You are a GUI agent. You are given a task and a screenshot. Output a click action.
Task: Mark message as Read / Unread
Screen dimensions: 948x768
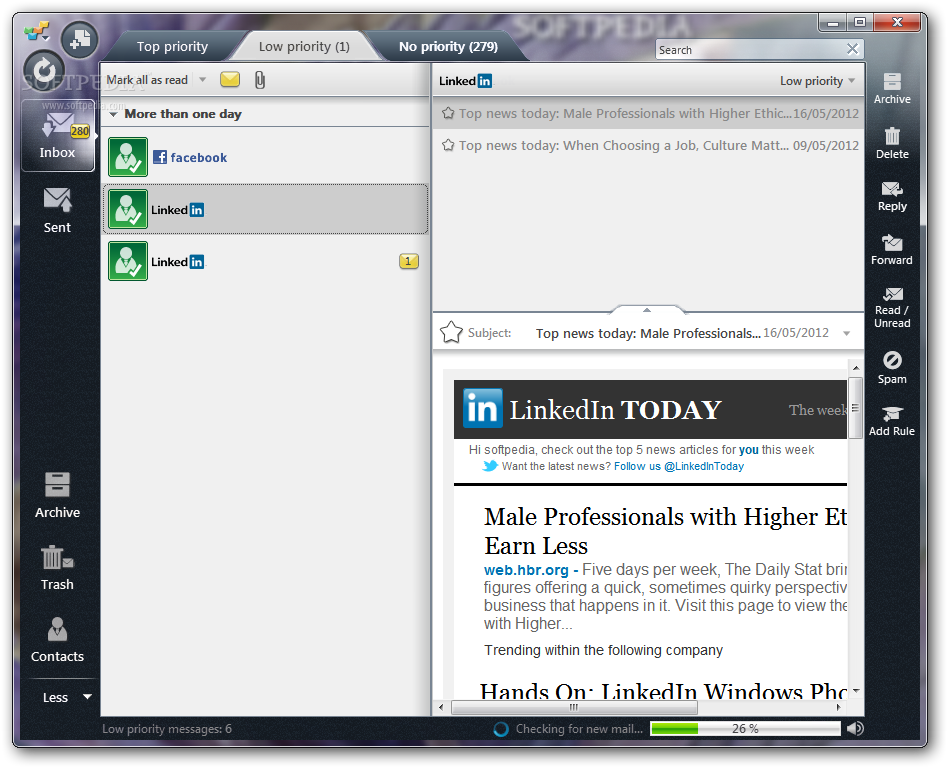click(x=892, y=308)
